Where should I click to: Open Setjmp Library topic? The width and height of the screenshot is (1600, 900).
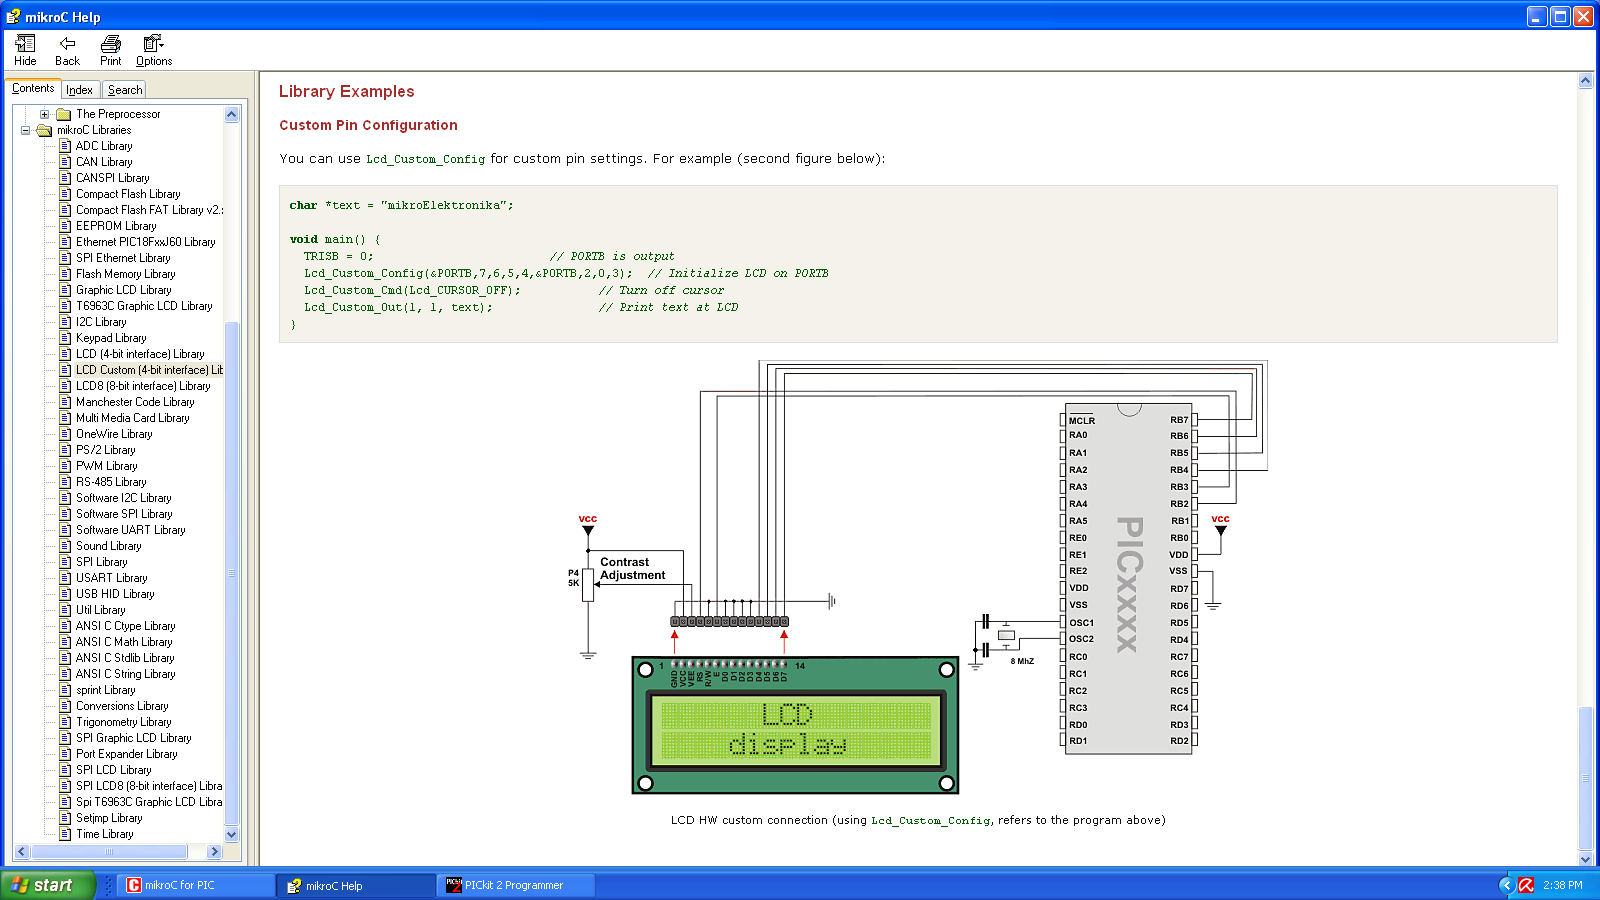[109, 818]
